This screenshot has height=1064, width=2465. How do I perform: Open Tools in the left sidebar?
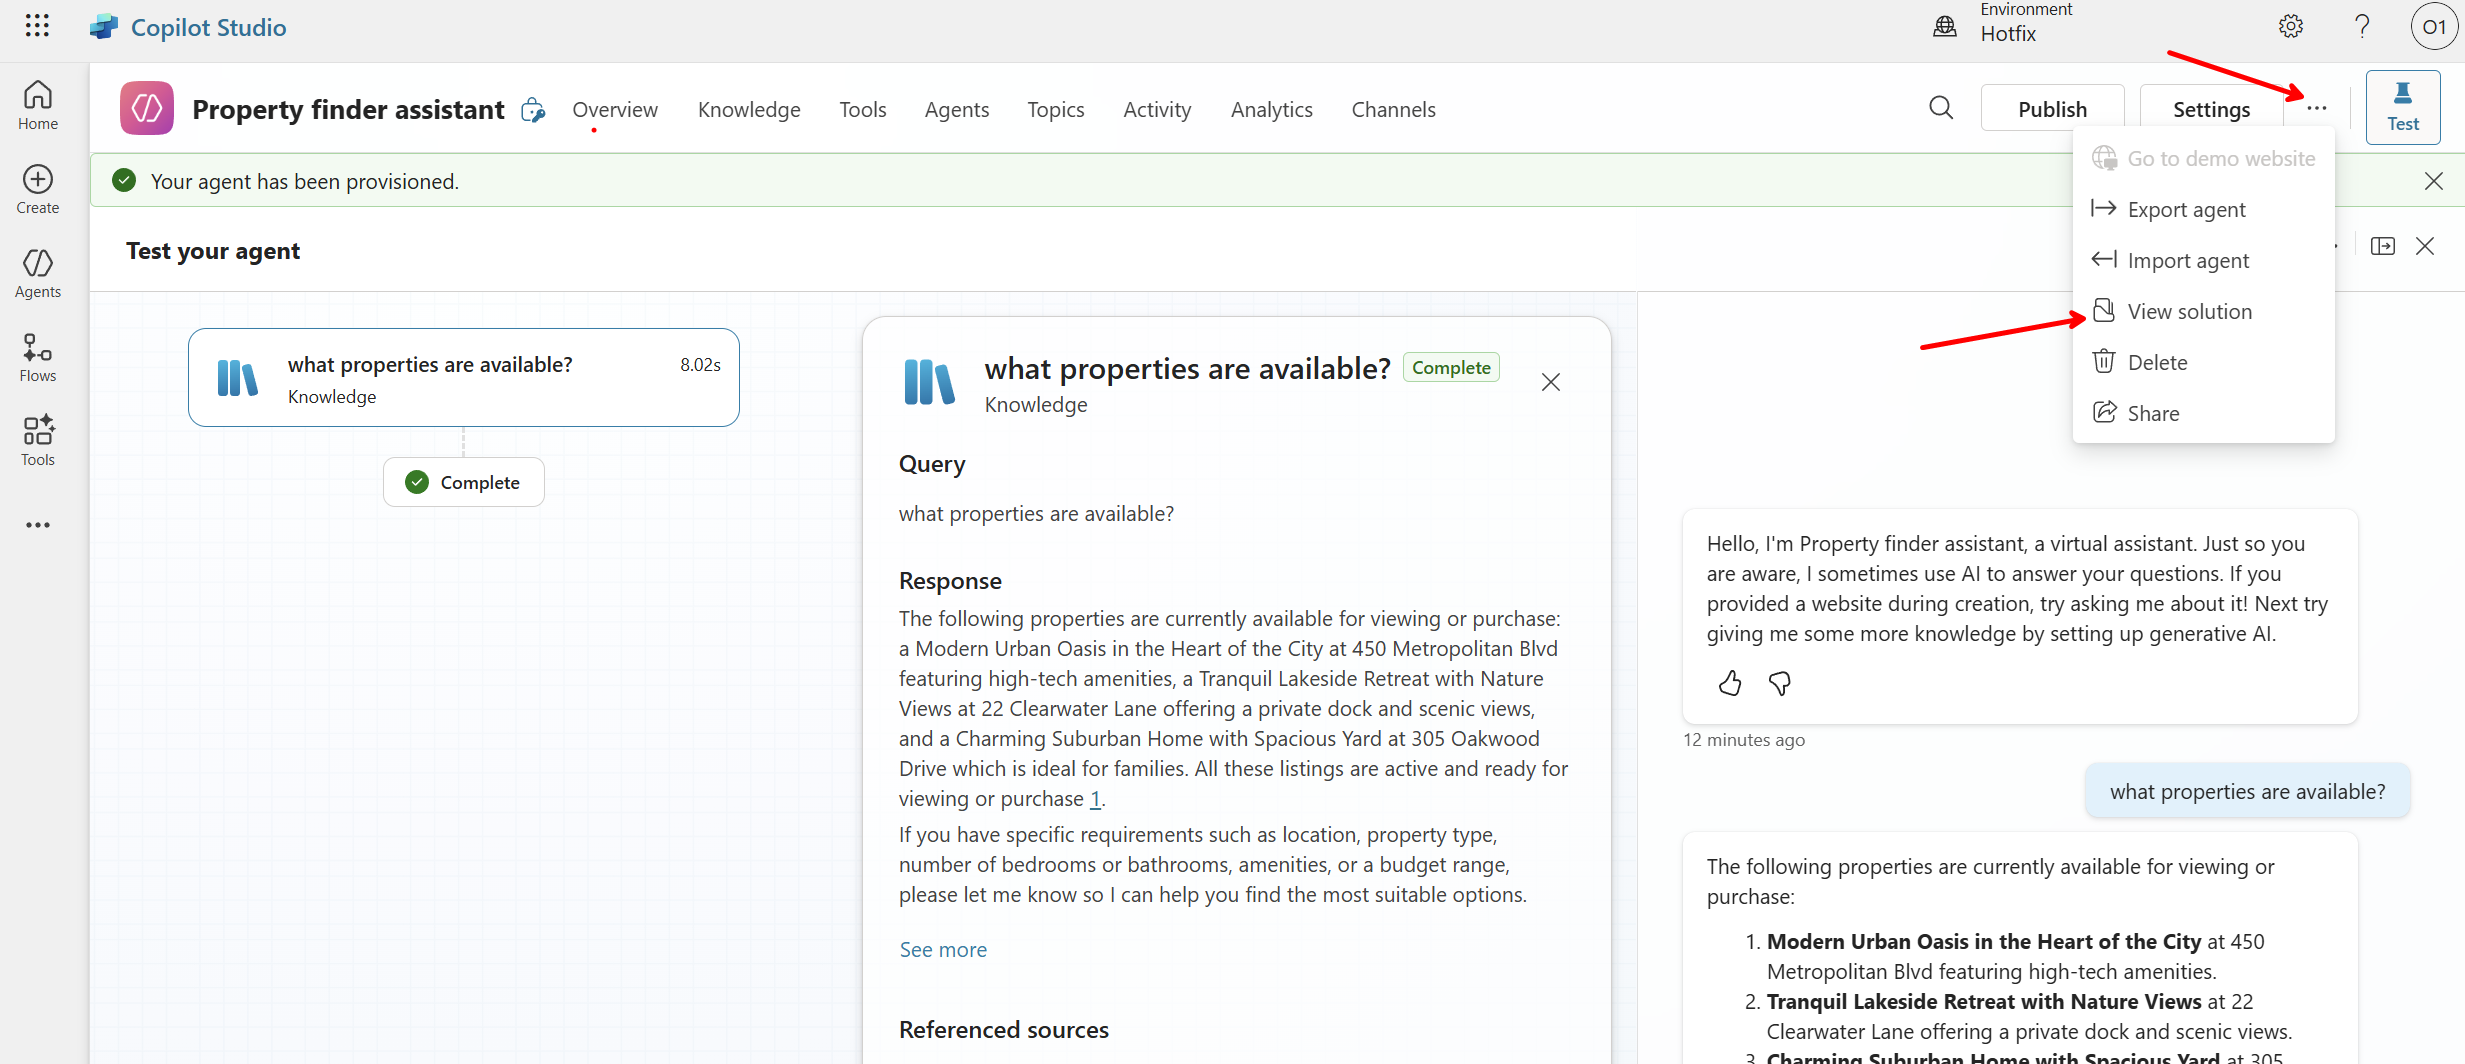38,441
